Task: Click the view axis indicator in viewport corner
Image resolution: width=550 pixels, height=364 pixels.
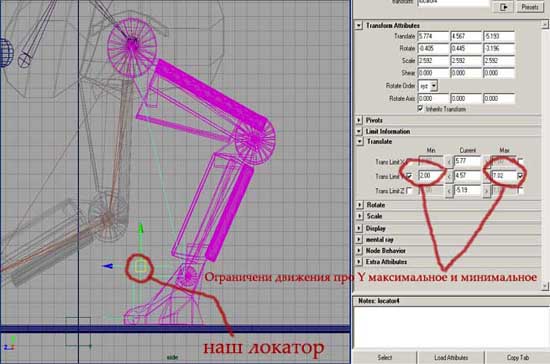Action: tap(10, 344)
